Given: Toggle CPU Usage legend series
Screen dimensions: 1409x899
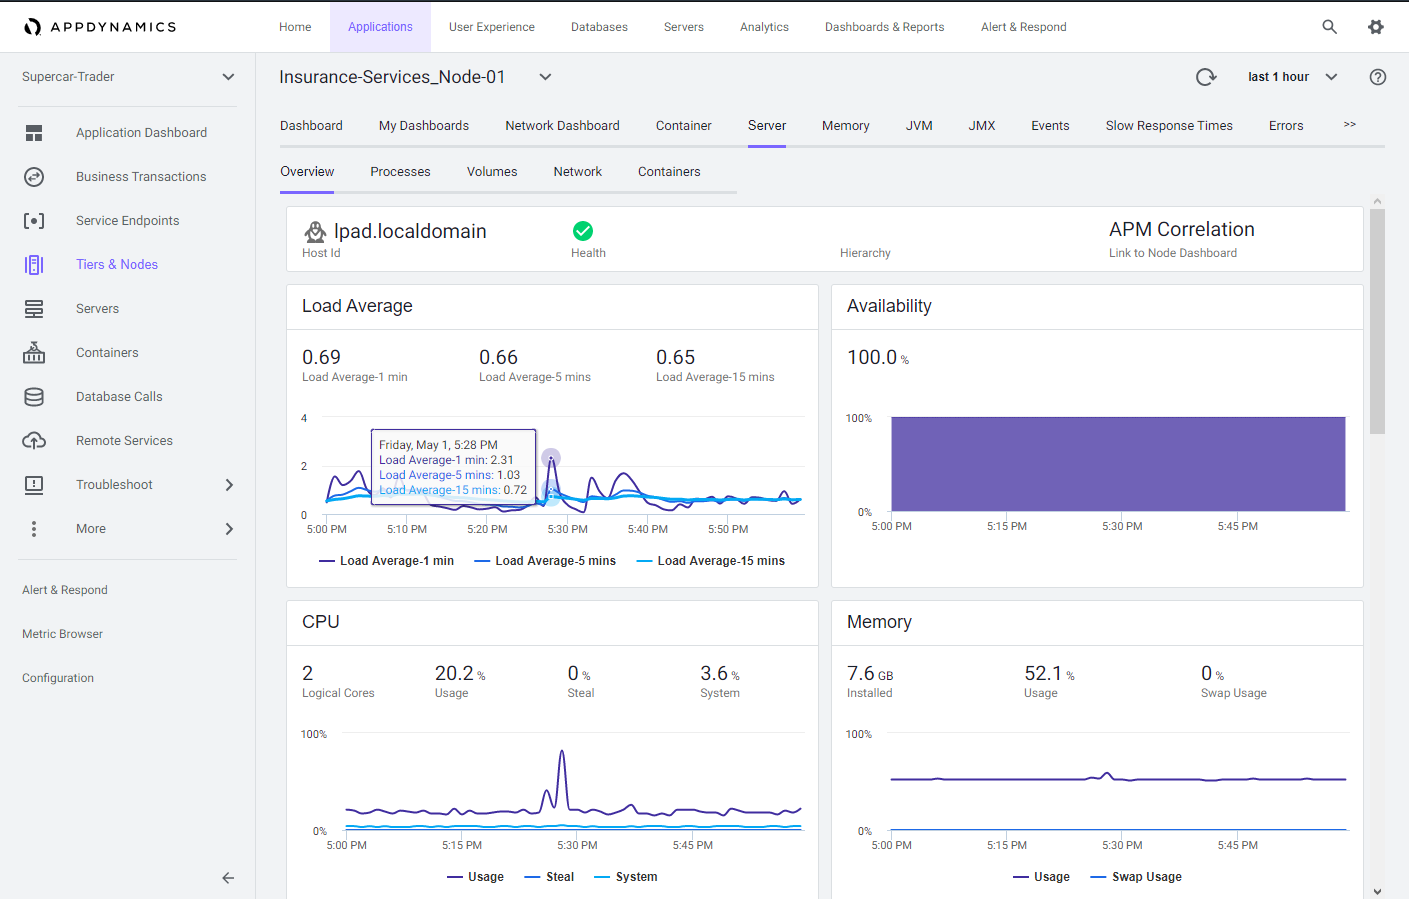Looking at the screenshot, I should click(476, 877).
